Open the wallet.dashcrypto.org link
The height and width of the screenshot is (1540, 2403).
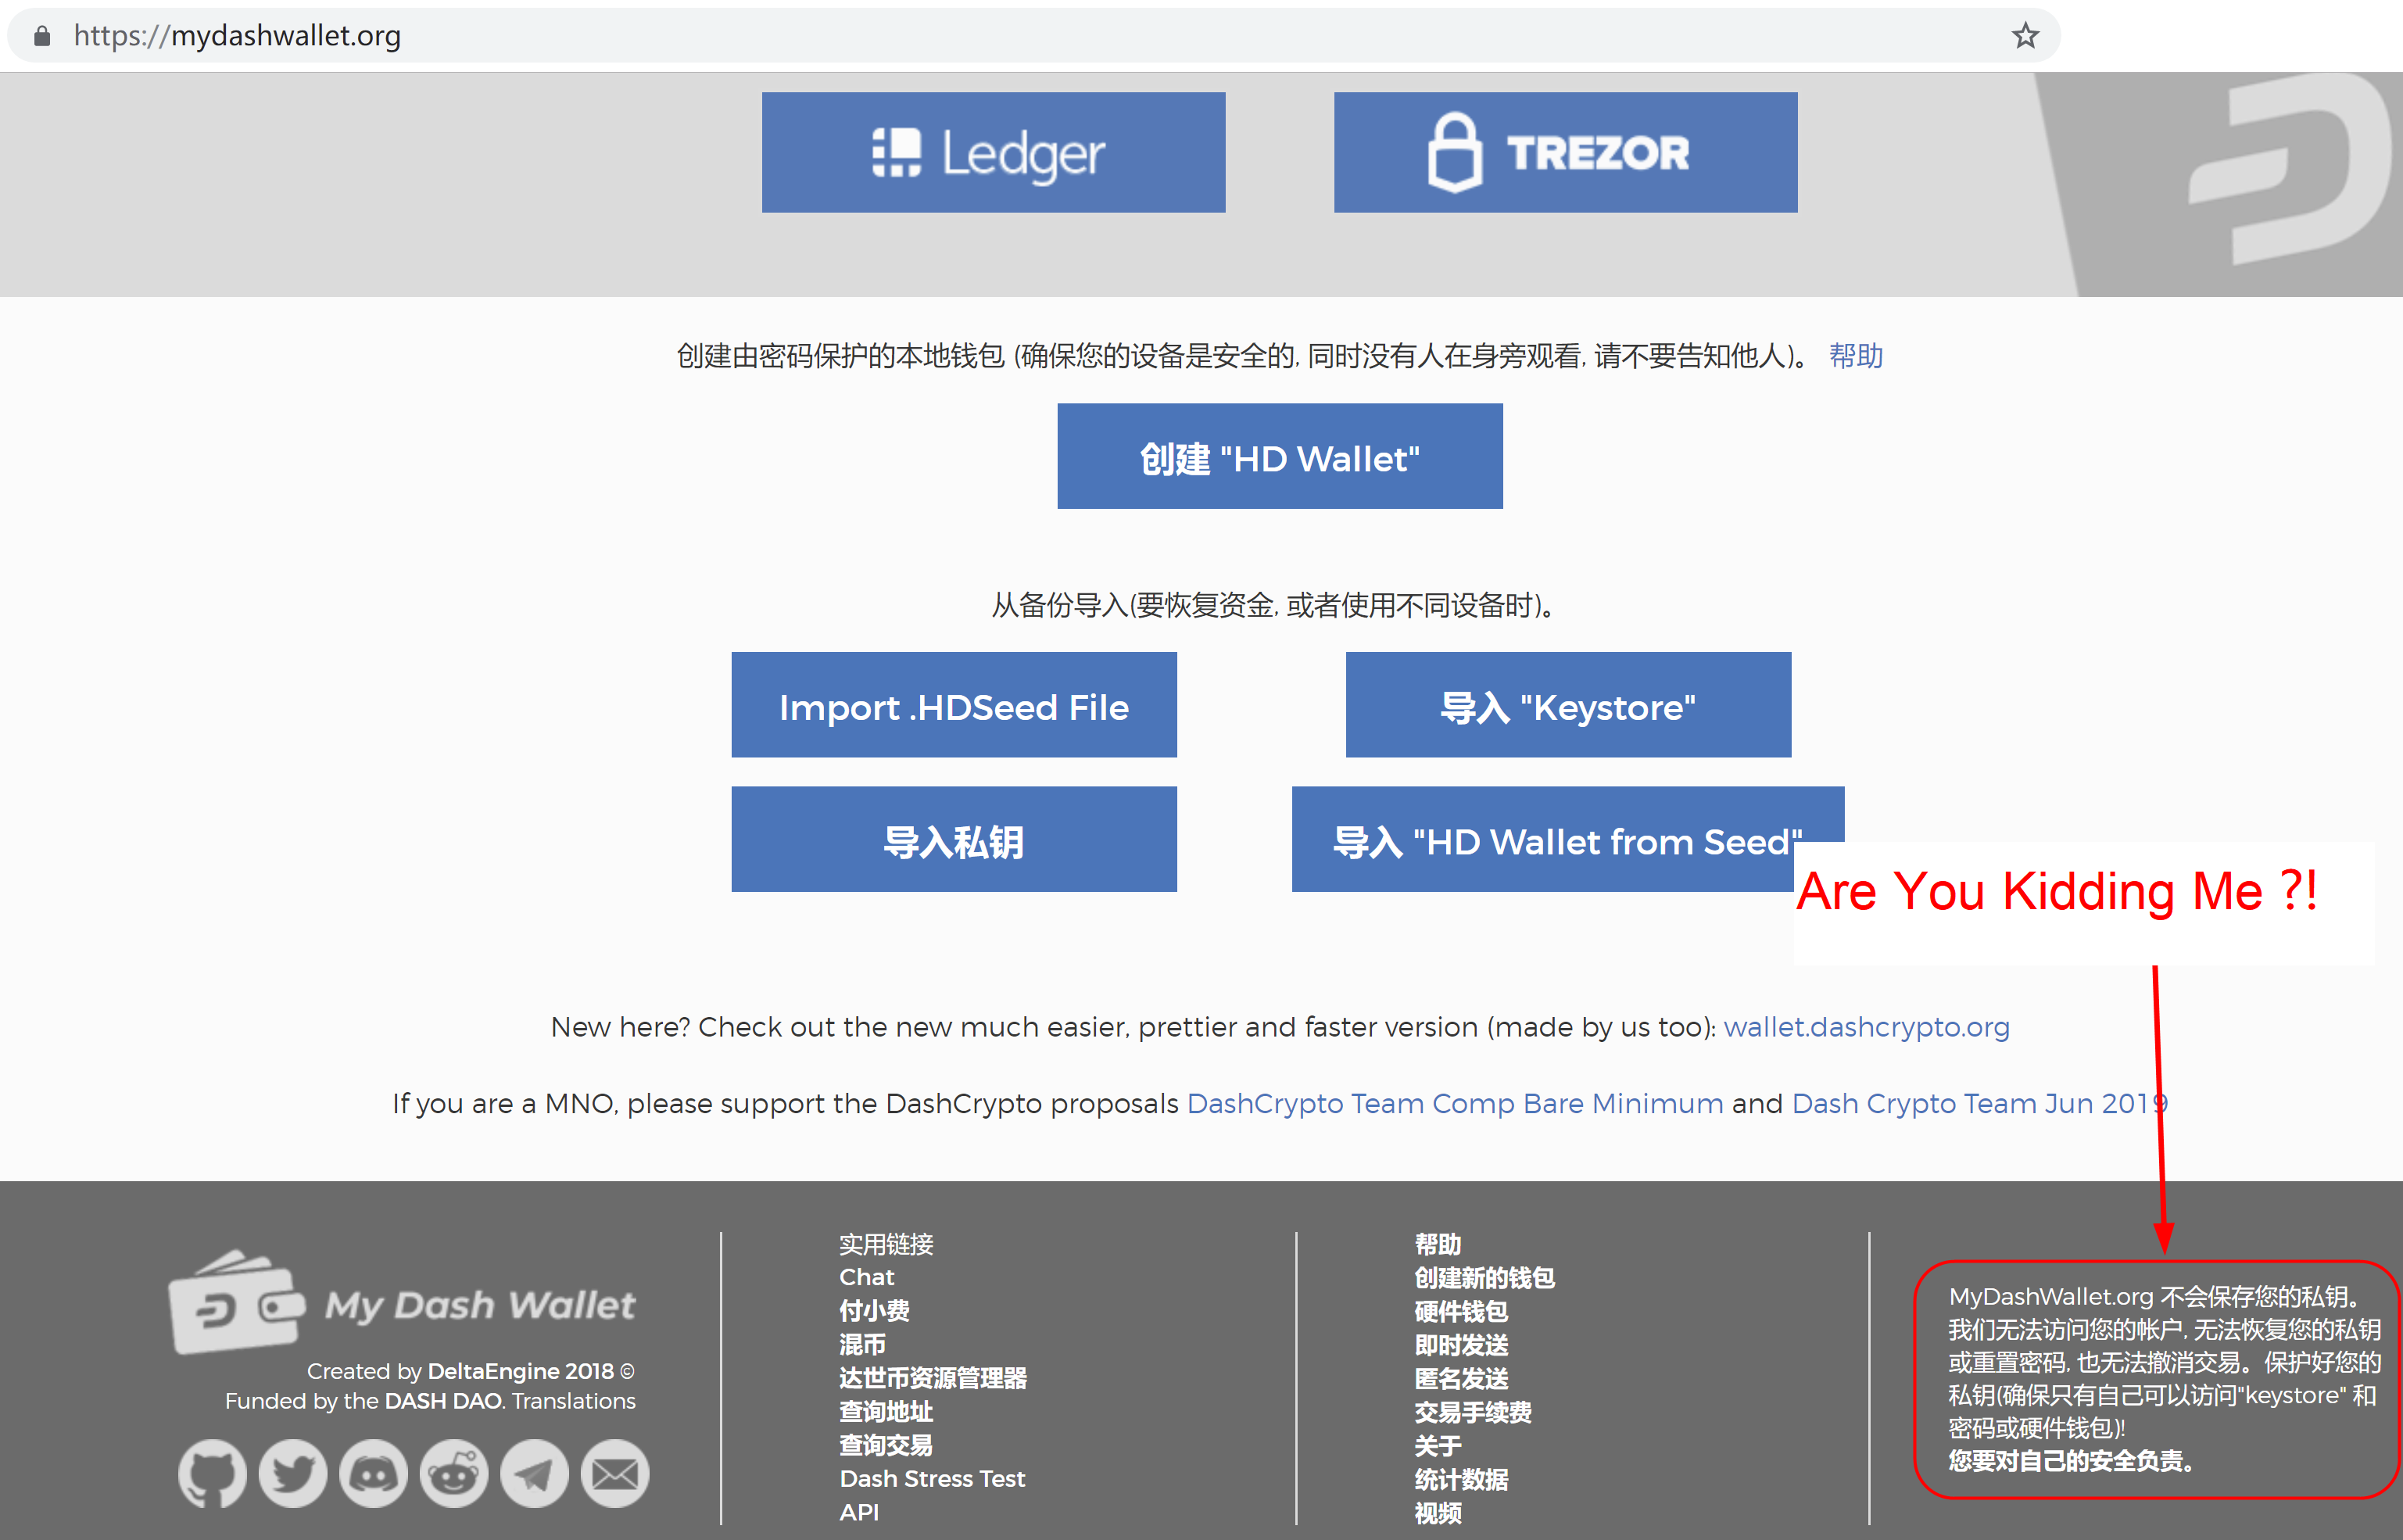click(1866, 1027)
